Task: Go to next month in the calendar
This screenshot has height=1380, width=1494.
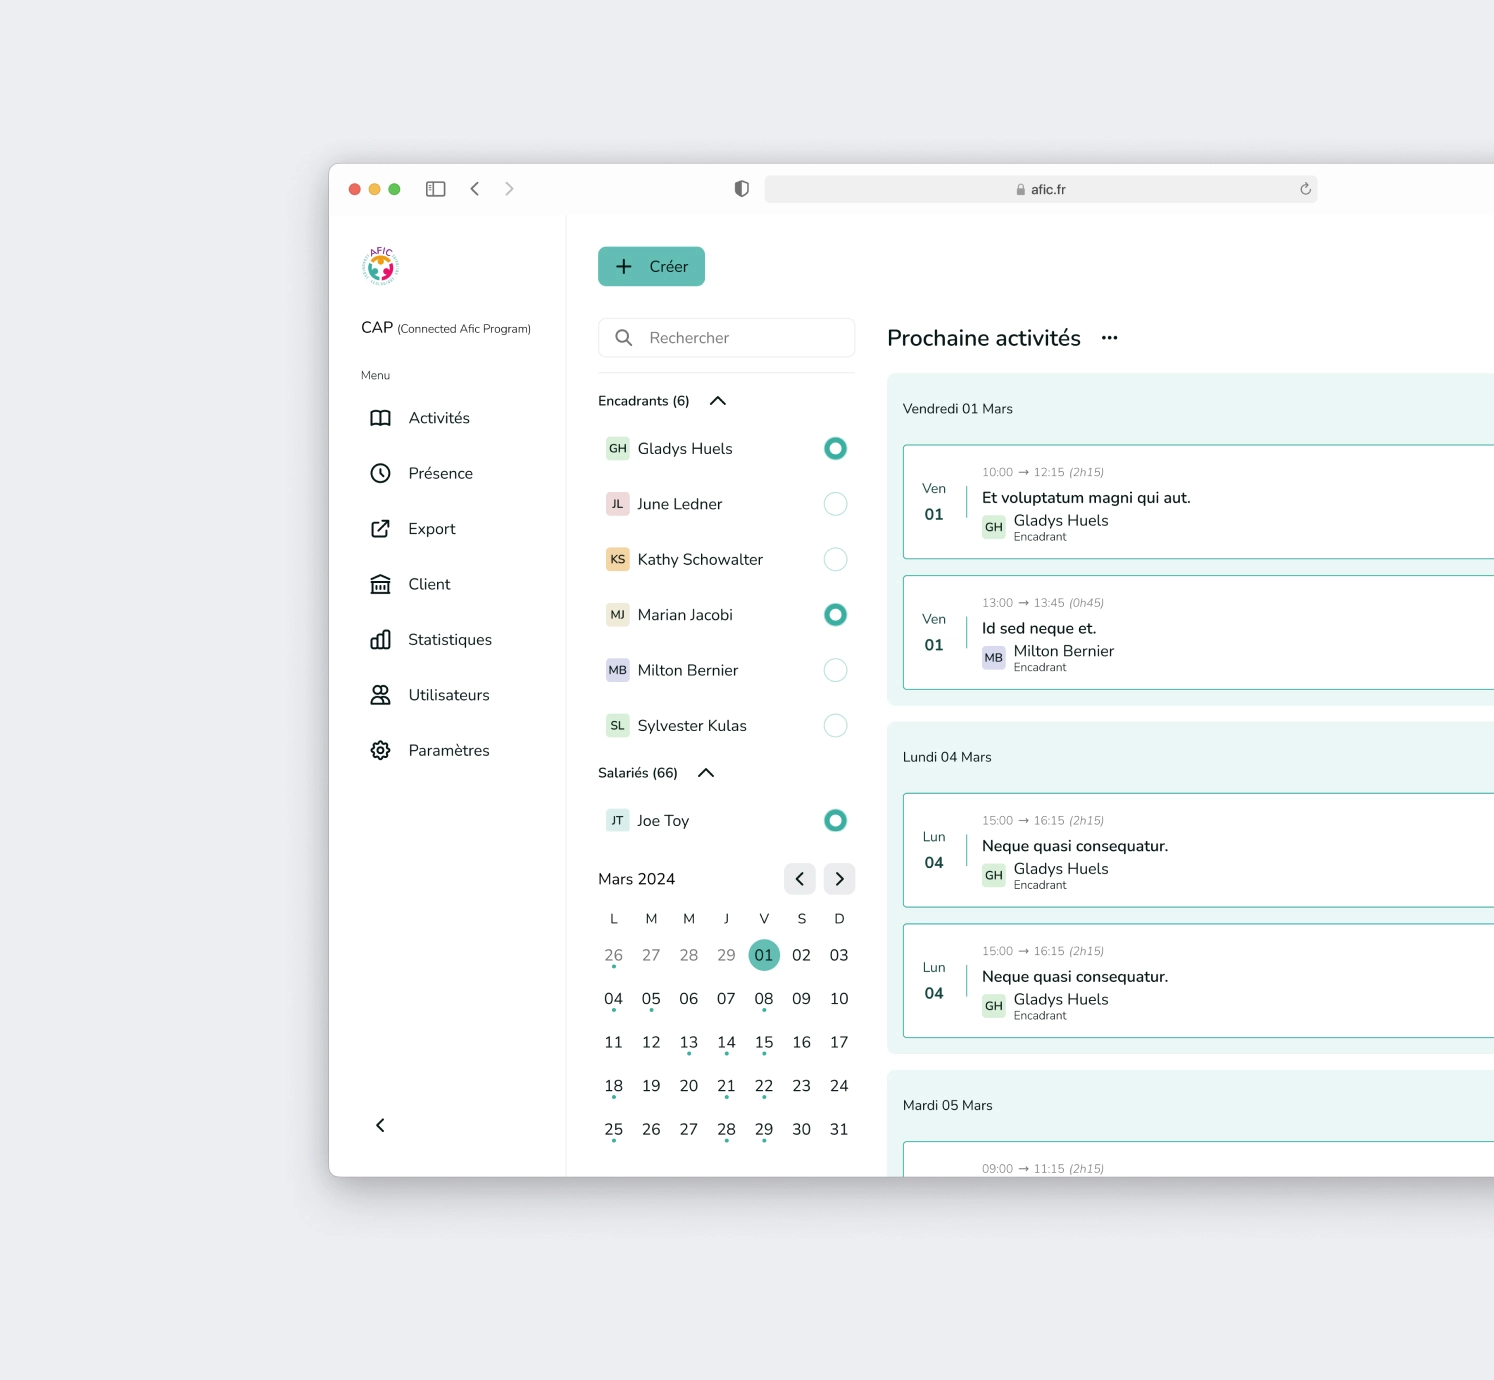Action: tap(839, 878)
